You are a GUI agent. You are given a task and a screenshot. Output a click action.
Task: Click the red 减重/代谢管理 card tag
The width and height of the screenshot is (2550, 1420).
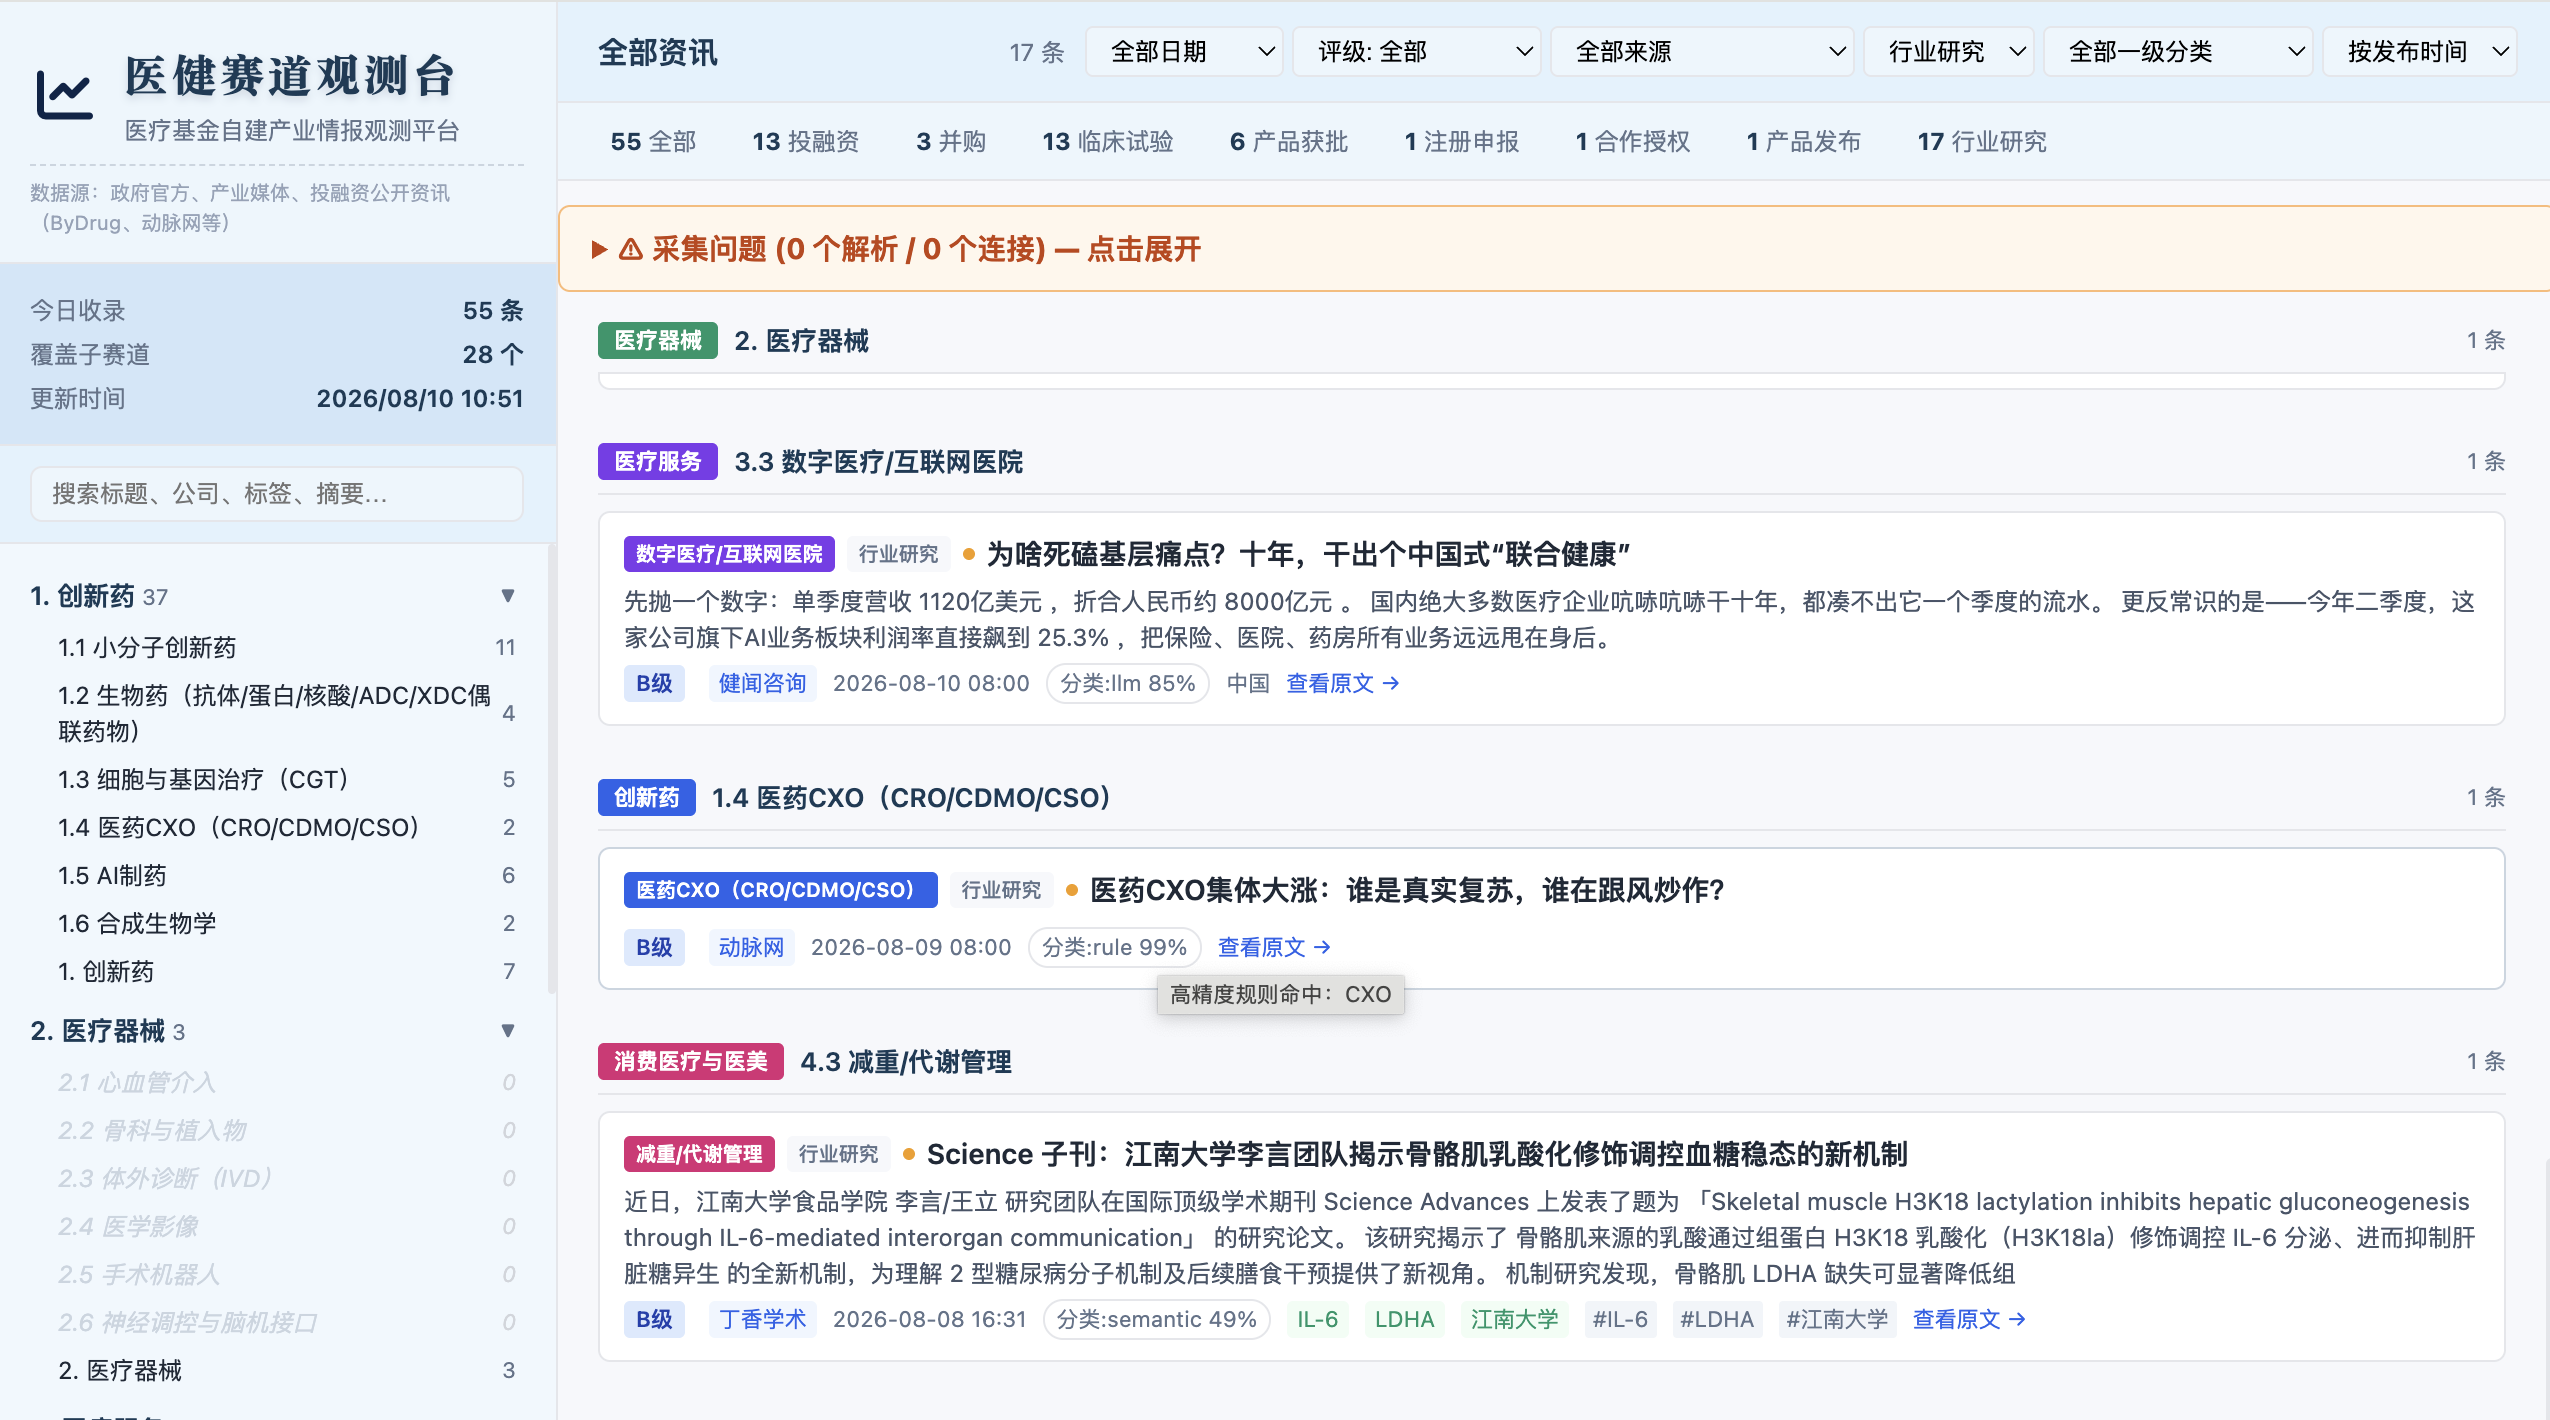[x=699, y=1155]
